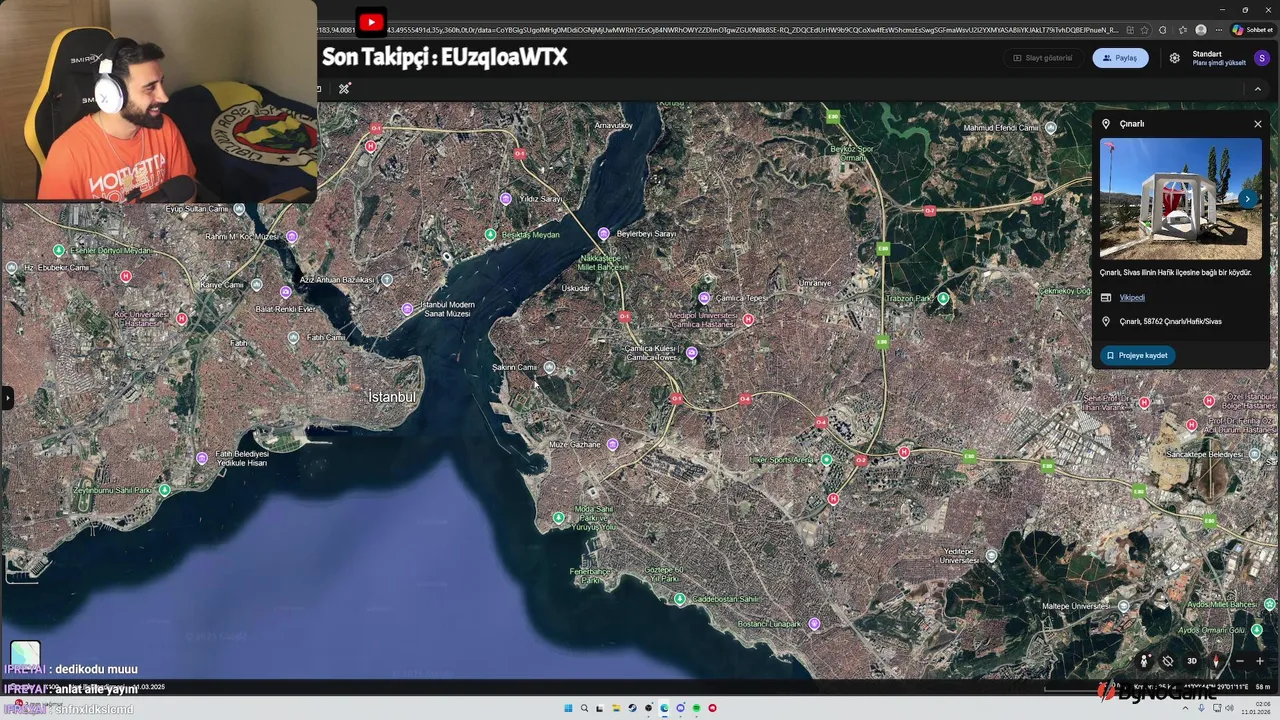Click the Fatih Belediyesi Yedikule Hisarı marker
The height and width of the screenshot is (720, 1280).
click(x=202, y=458)
